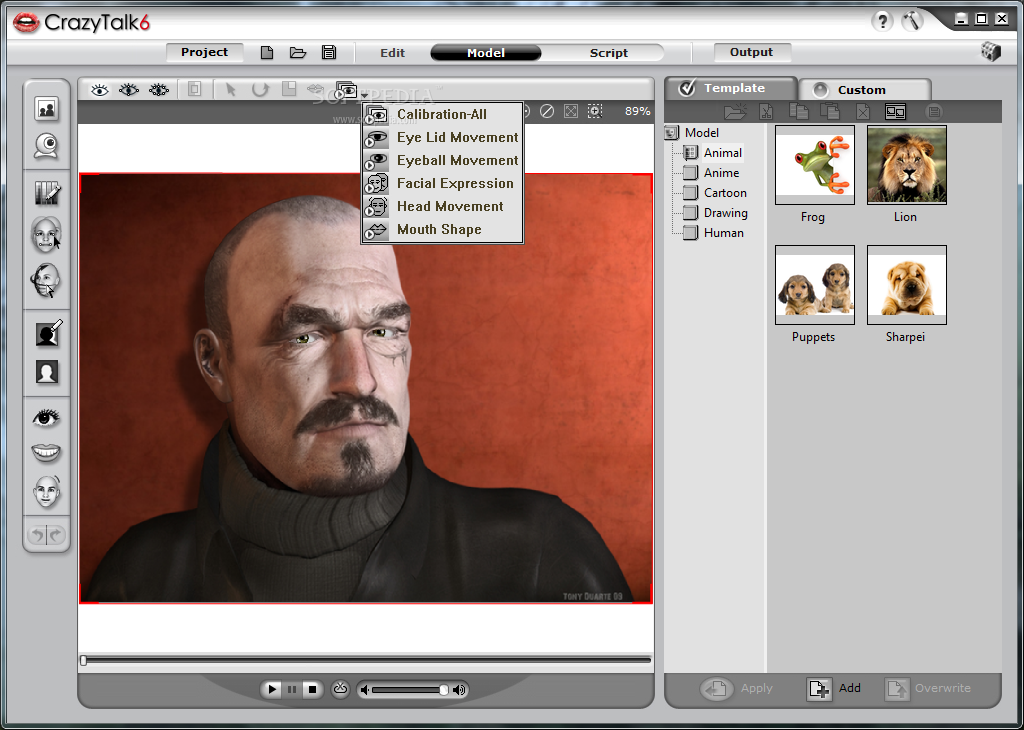This screenshot has height=730, width=1024.
Task: Click the silhouette mask tool
Action: [46, 333]
